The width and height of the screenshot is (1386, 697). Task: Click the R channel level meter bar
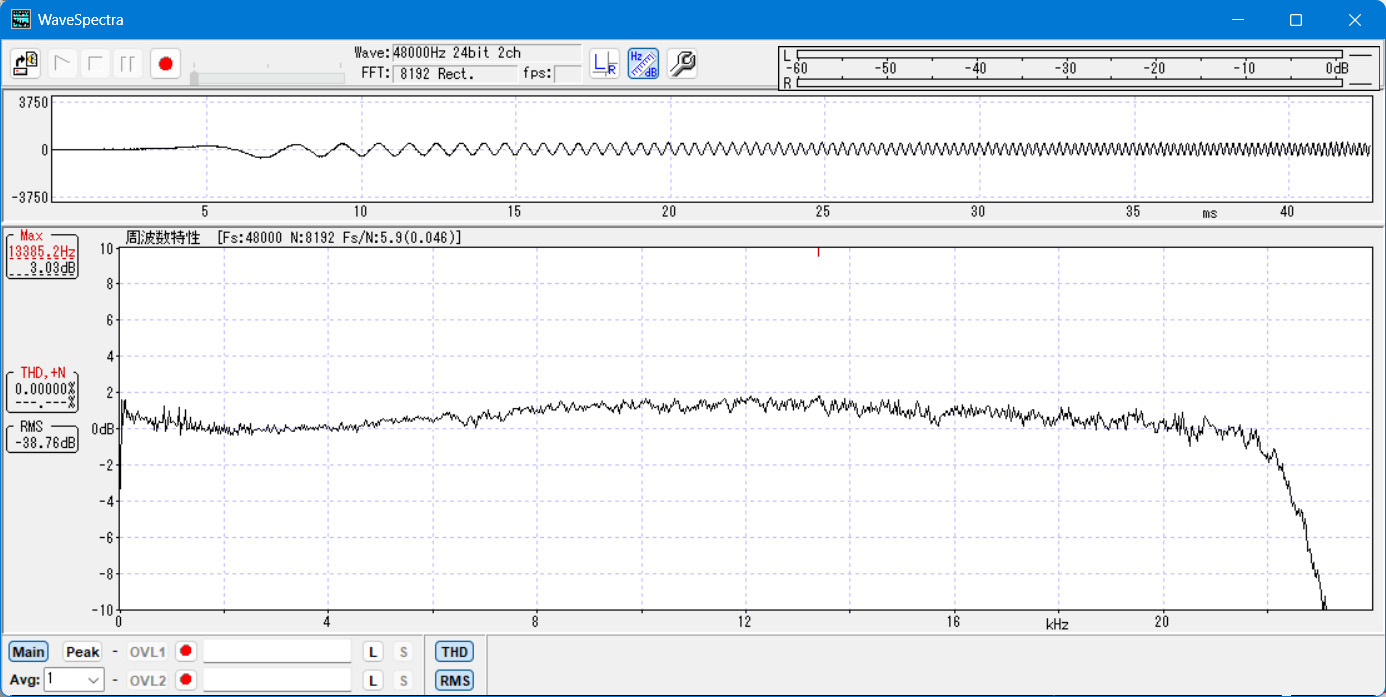tap(1069, 83)
